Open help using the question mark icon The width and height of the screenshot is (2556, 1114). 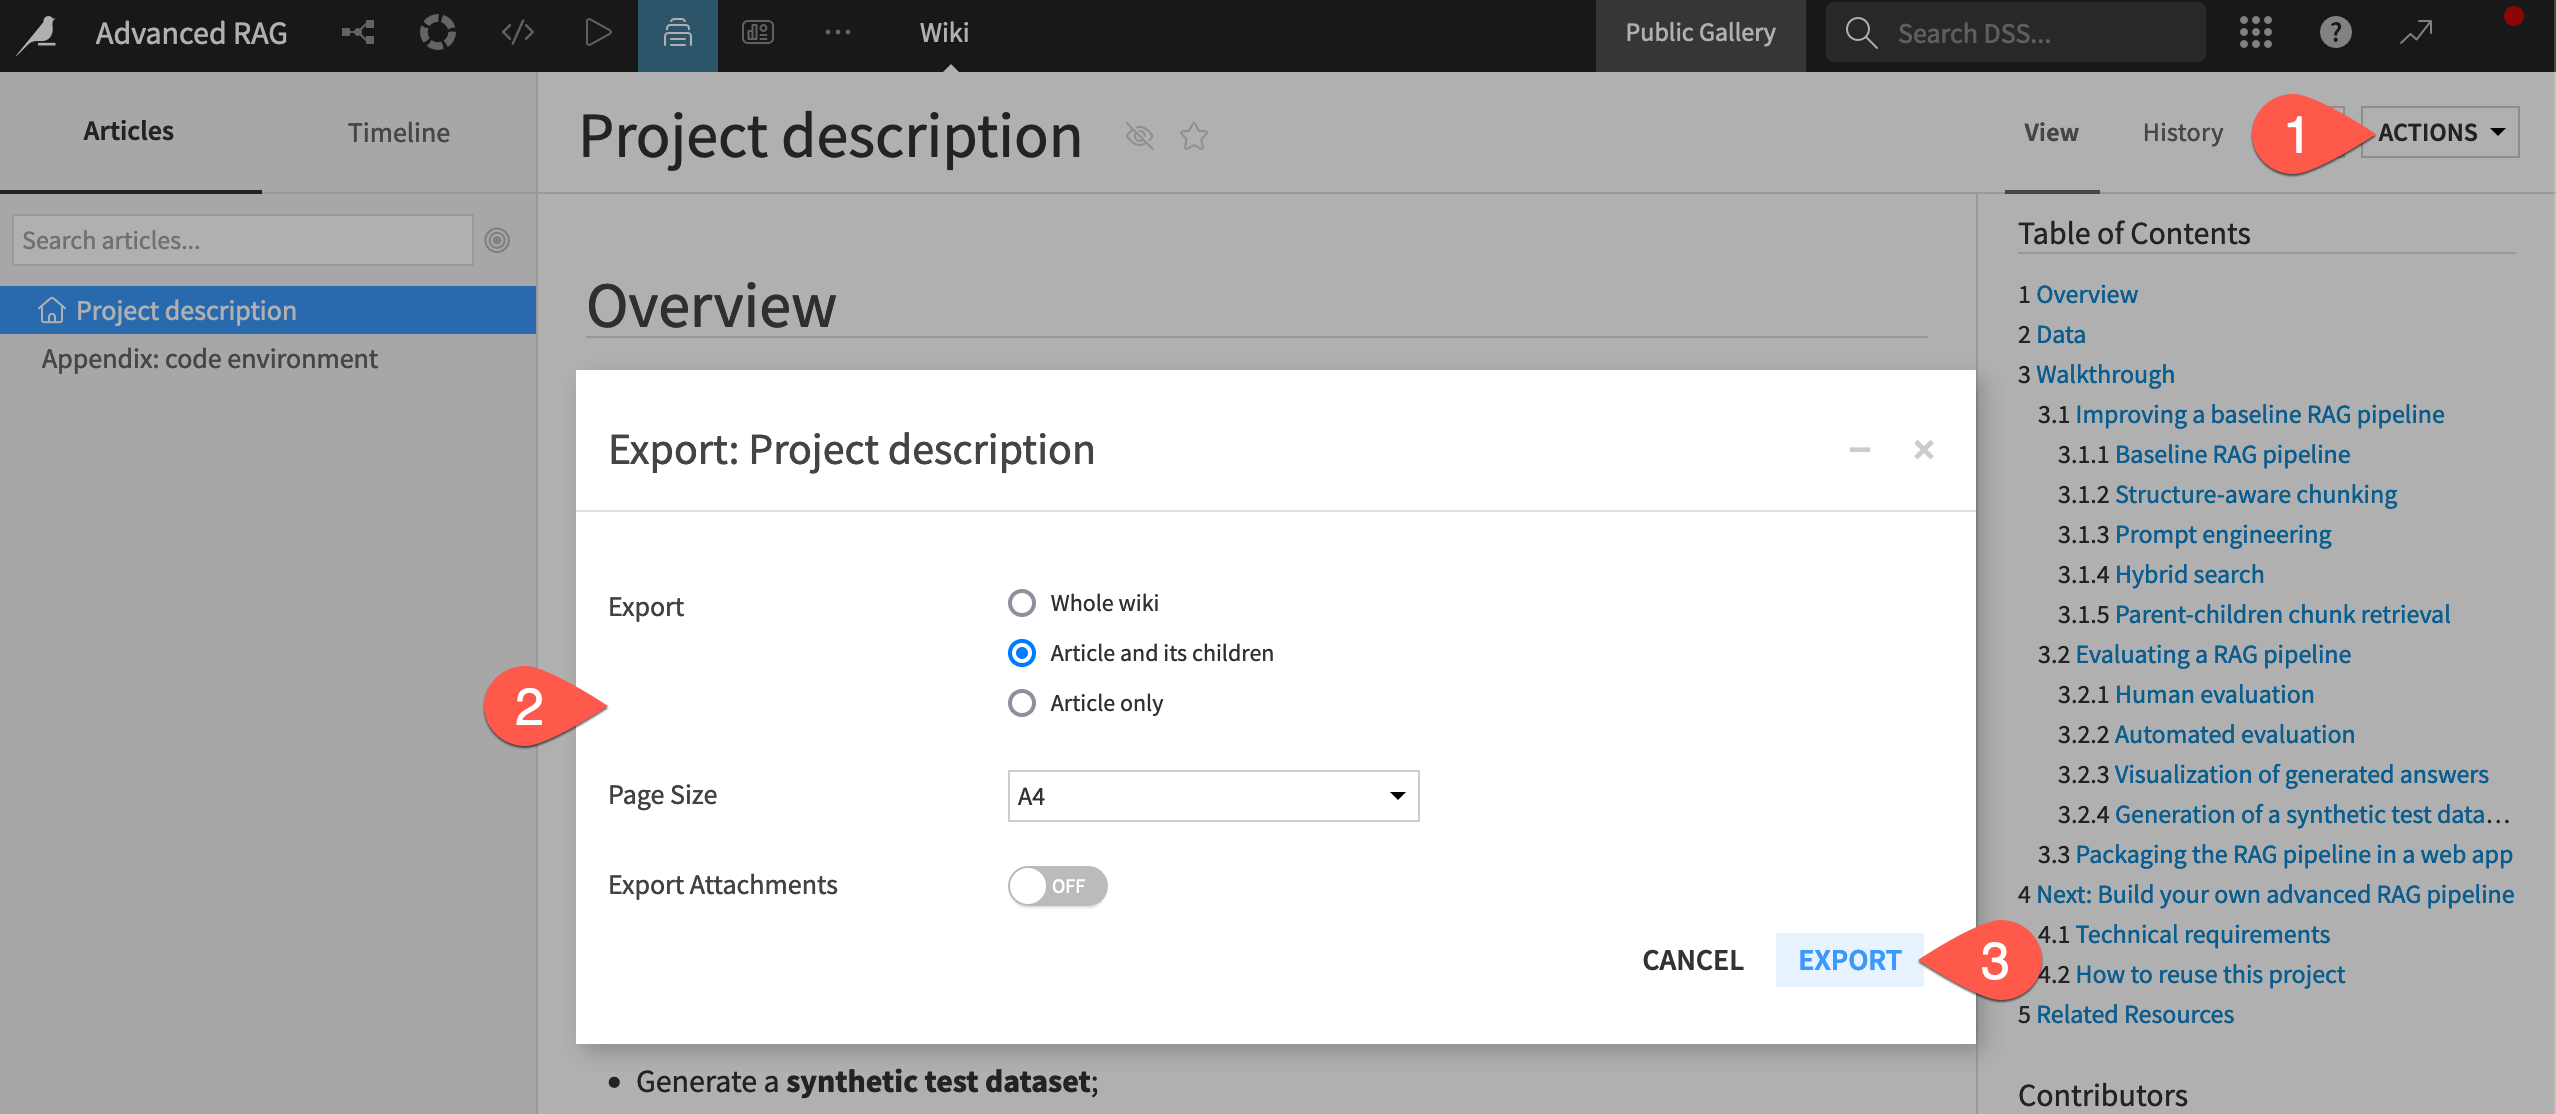2336,31
